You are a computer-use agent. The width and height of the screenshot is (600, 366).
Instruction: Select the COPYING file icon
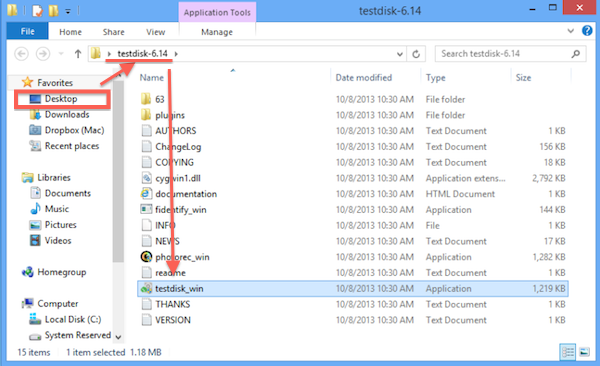[x=146, y=162]
